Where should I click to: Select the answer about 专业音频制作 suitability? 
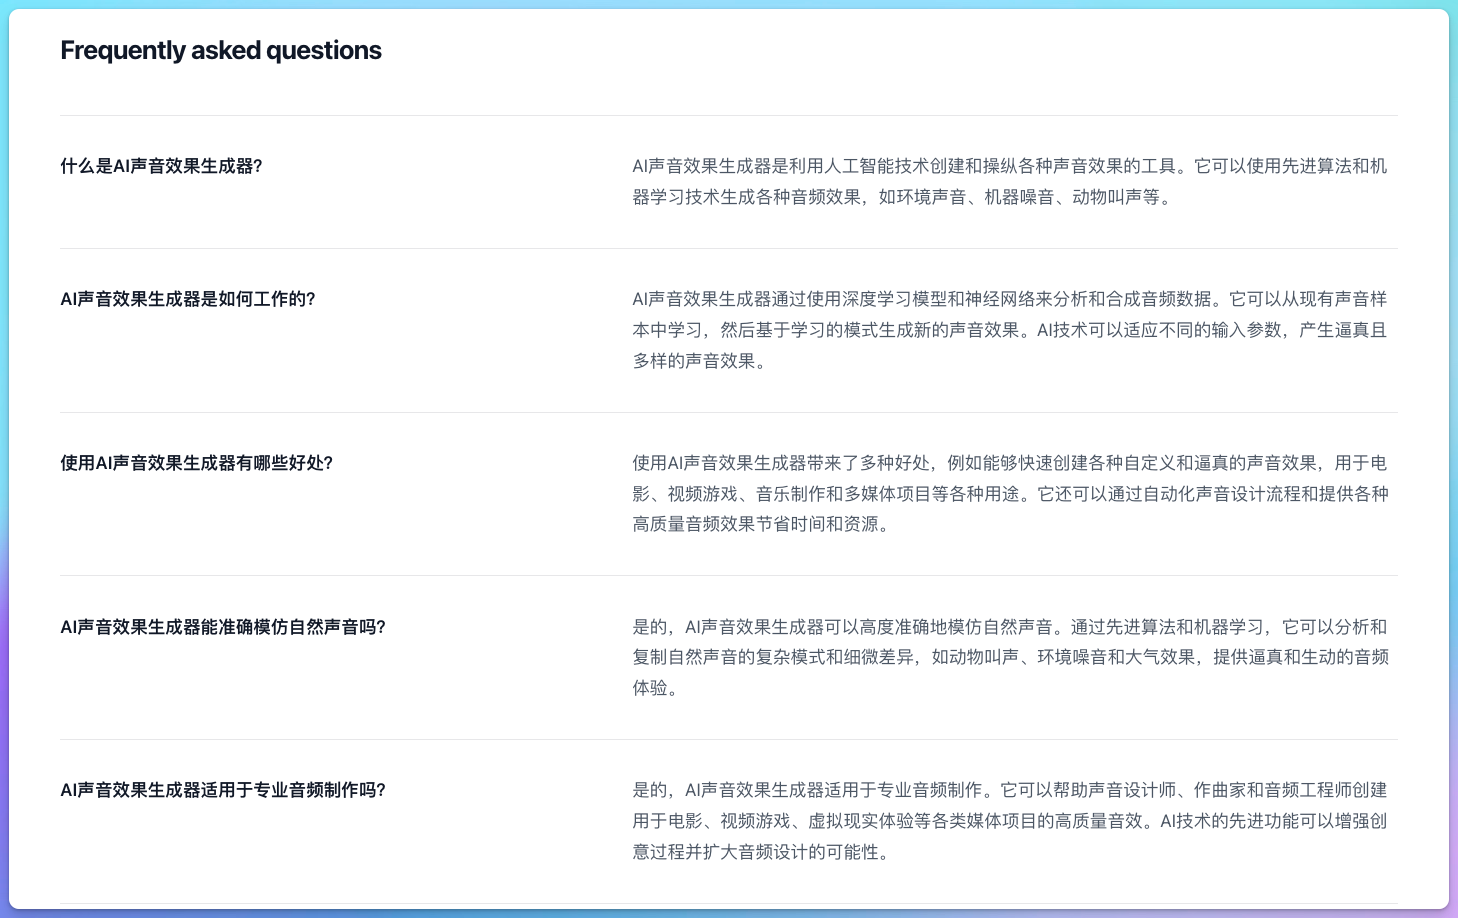pyautogui.click(x=1008, y=821)
